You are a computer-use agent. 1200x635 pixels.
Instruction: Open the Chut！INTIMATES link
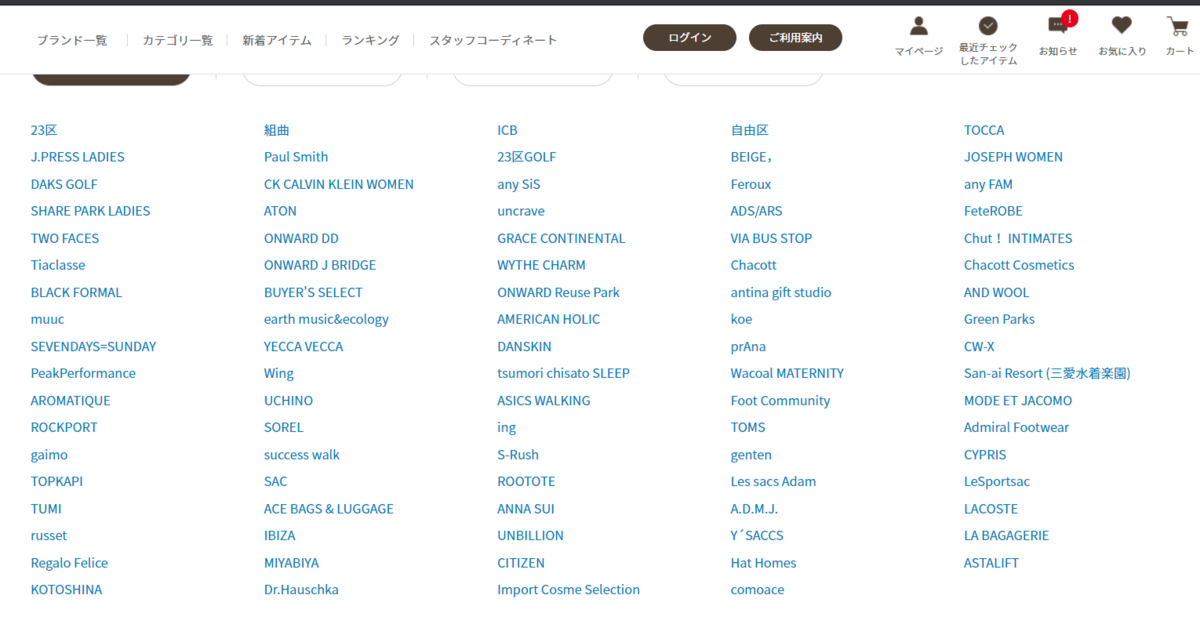(1018, 238)
